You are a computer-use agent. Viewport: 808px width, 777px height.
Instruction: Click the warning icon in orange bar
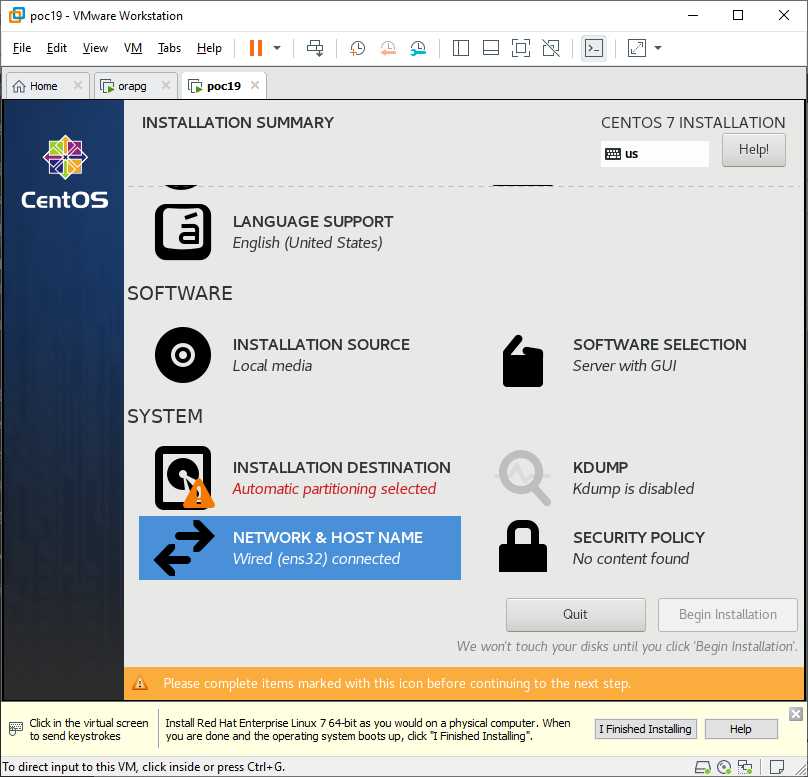click(x=140, y=684)
